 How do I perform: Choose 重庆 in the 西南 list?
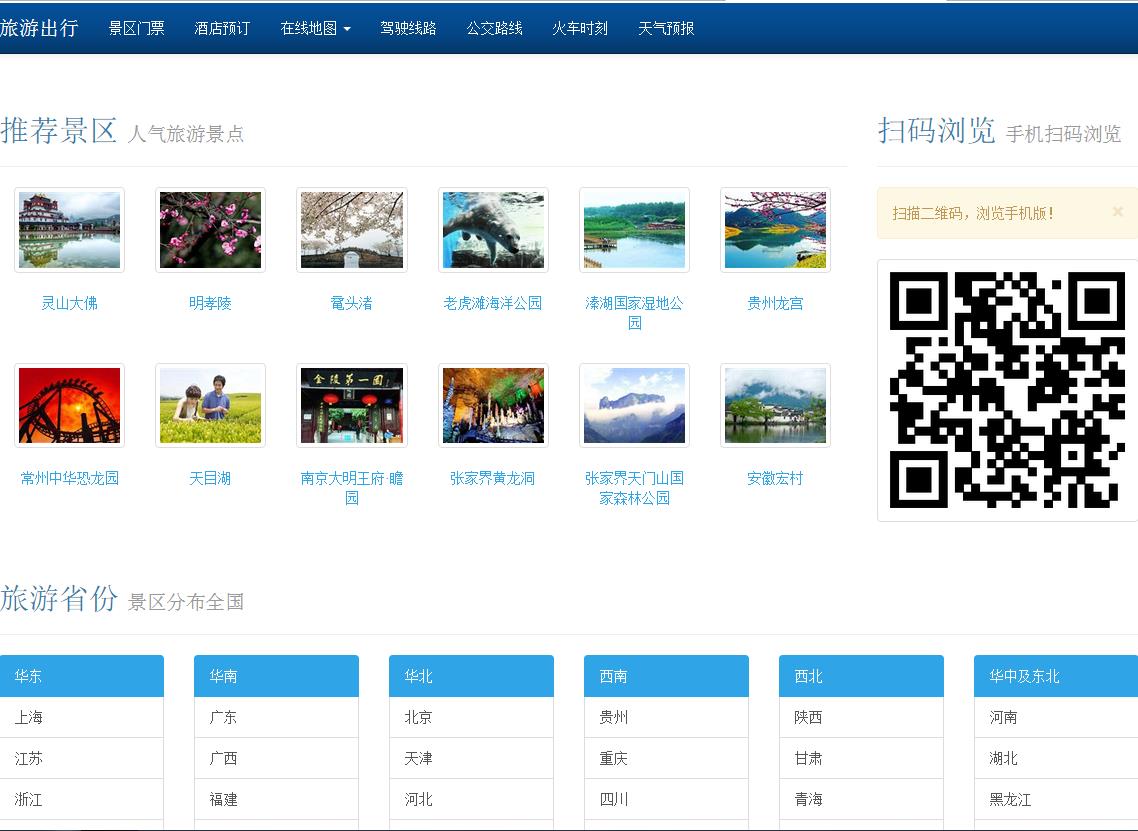pyautogui.click(x=666, y=758)
